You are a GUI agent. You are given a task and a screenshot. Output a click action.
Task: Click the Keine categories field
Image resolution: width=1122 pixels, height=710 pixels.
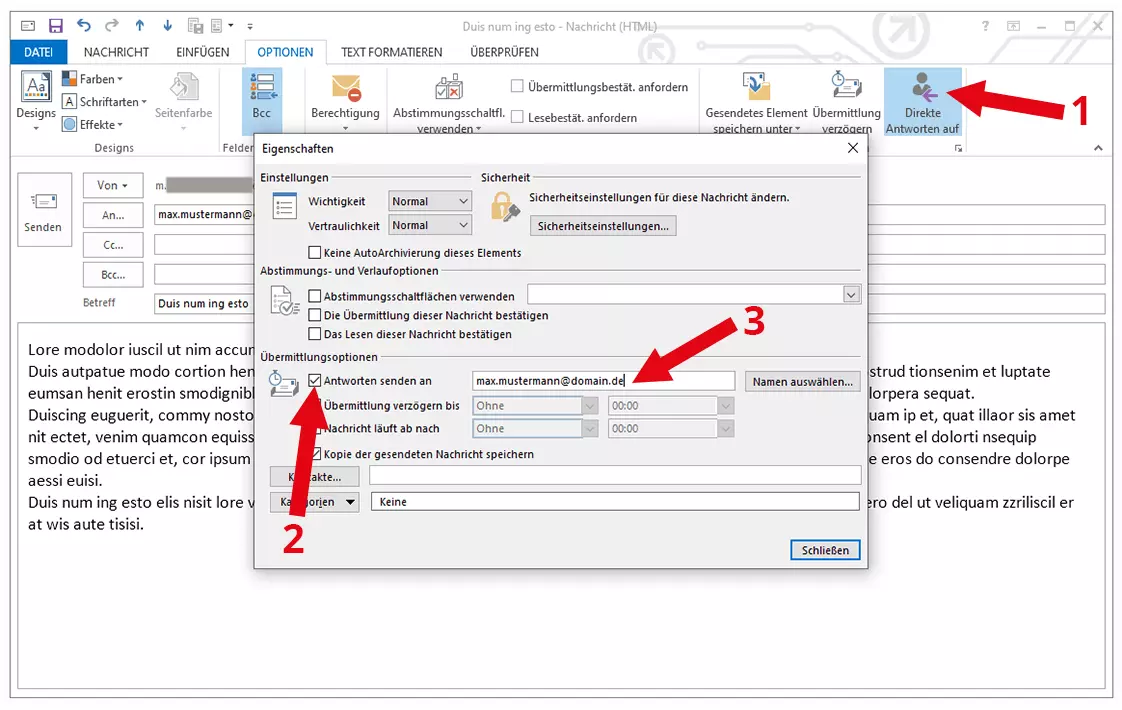615,502
